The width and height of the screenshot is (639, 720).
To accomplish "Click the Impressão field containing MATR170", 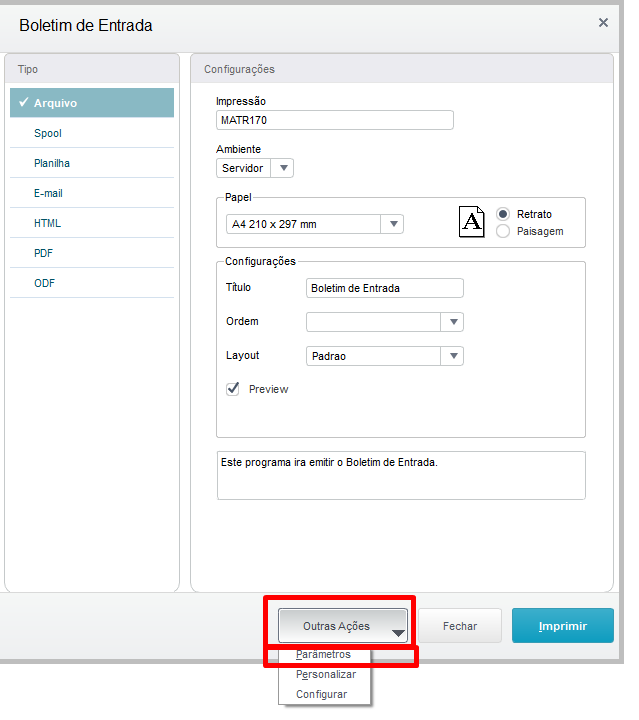I will tap(335, 120).
